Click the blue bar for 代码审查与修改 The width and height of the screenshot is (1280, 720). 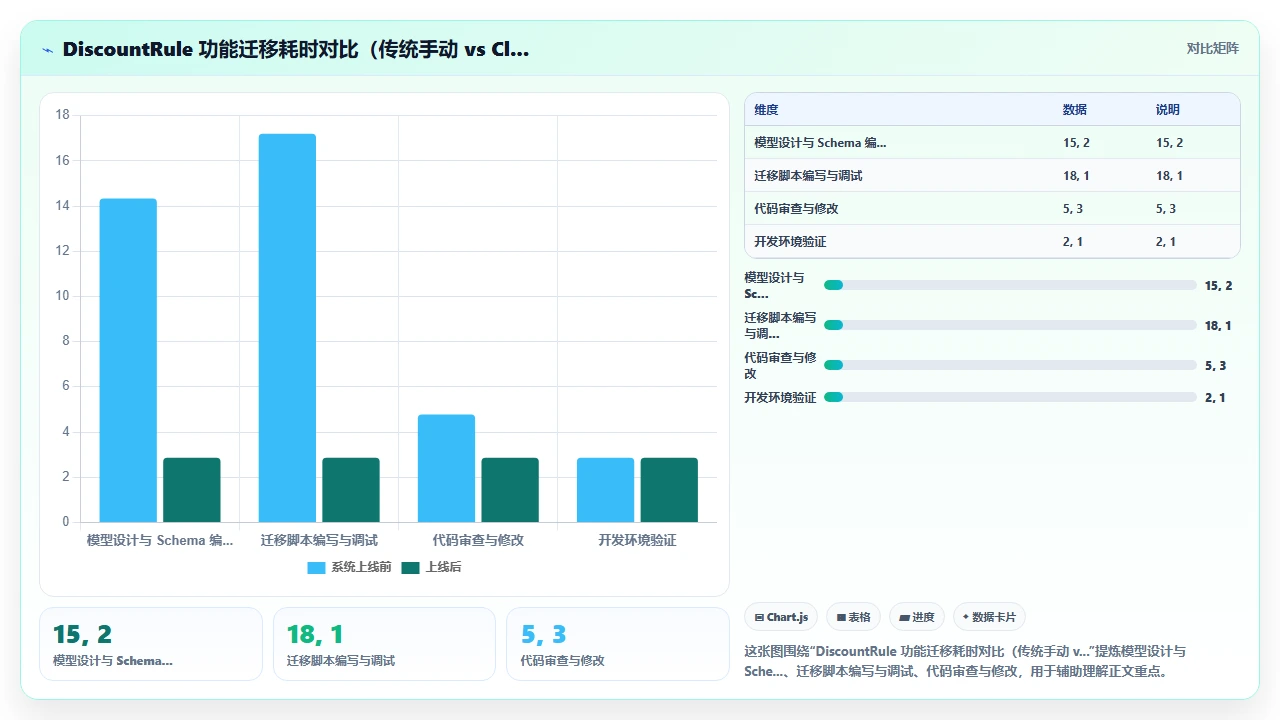coord(446,468)
